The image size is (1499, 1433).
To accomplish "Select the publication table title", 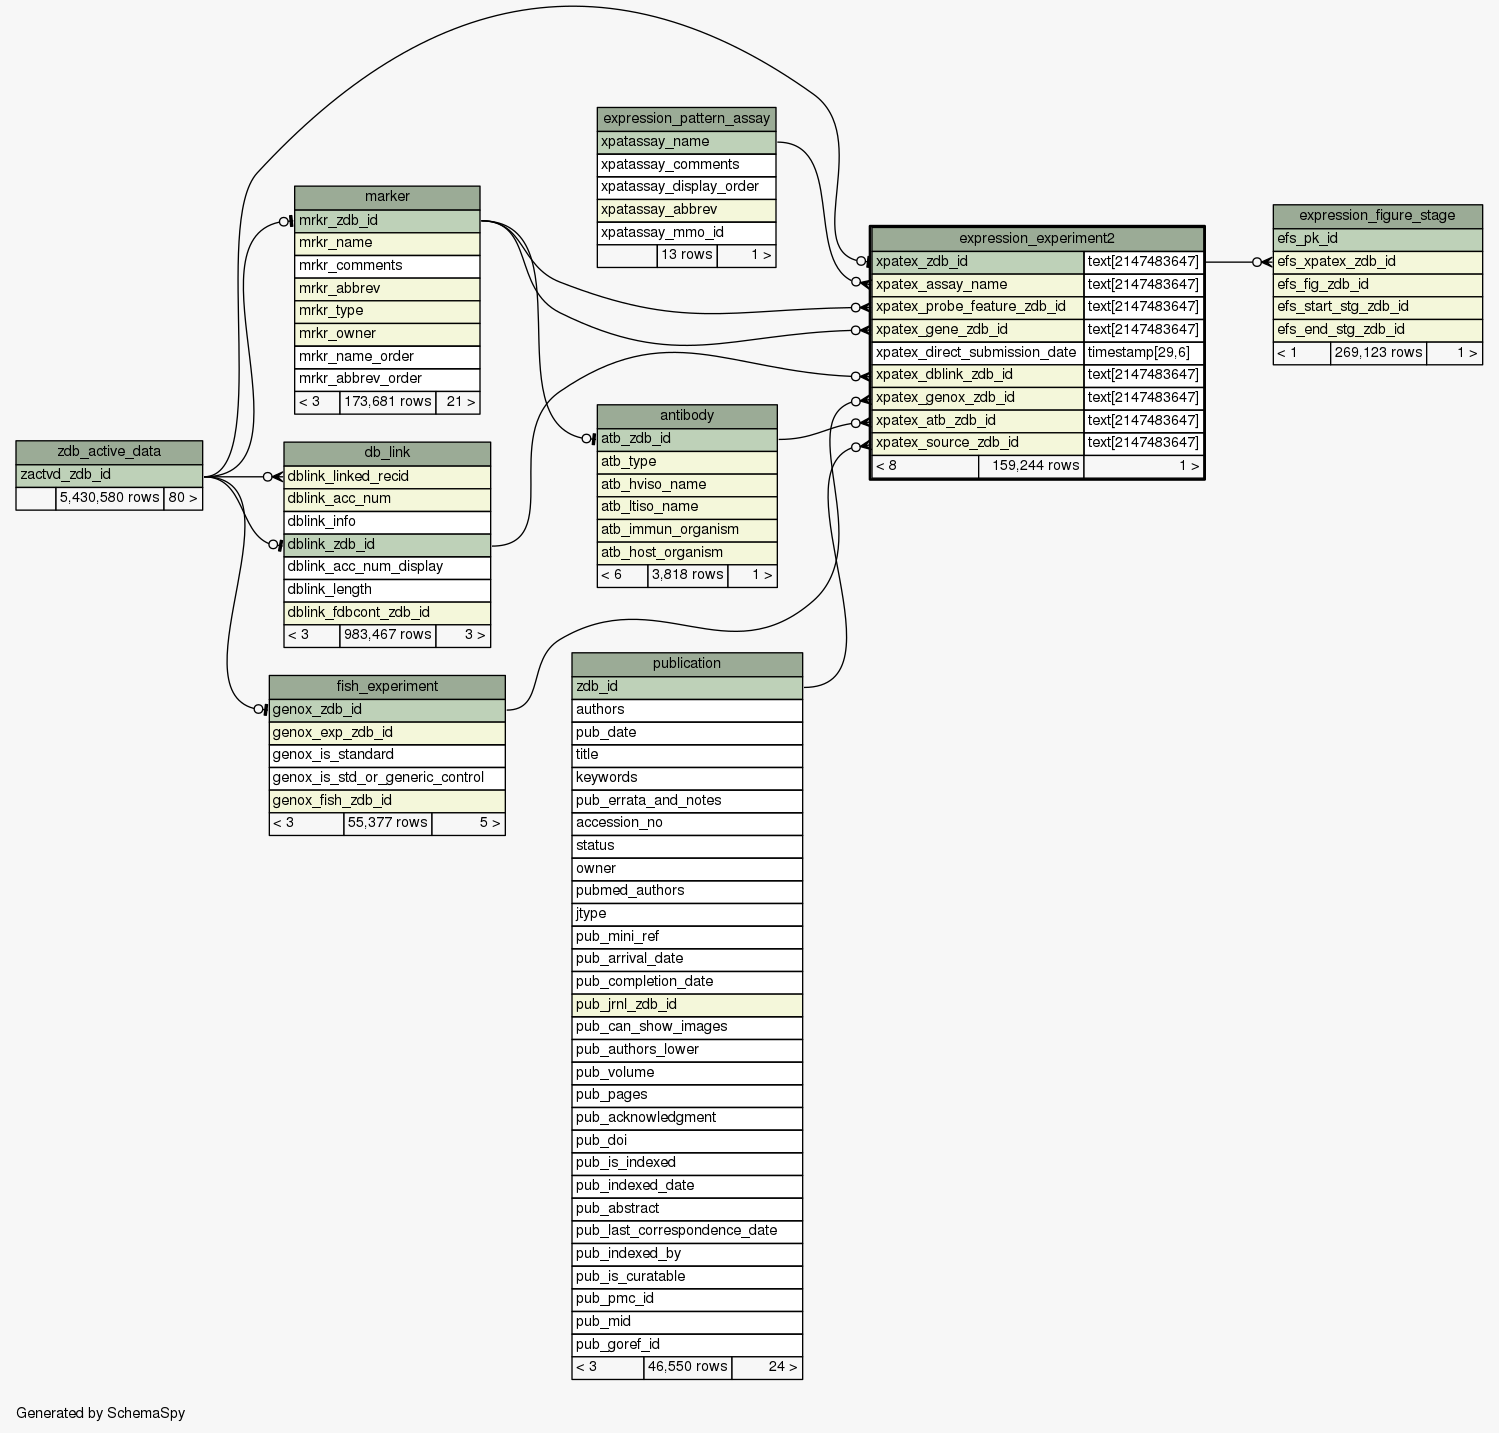I will click(686, 664).
